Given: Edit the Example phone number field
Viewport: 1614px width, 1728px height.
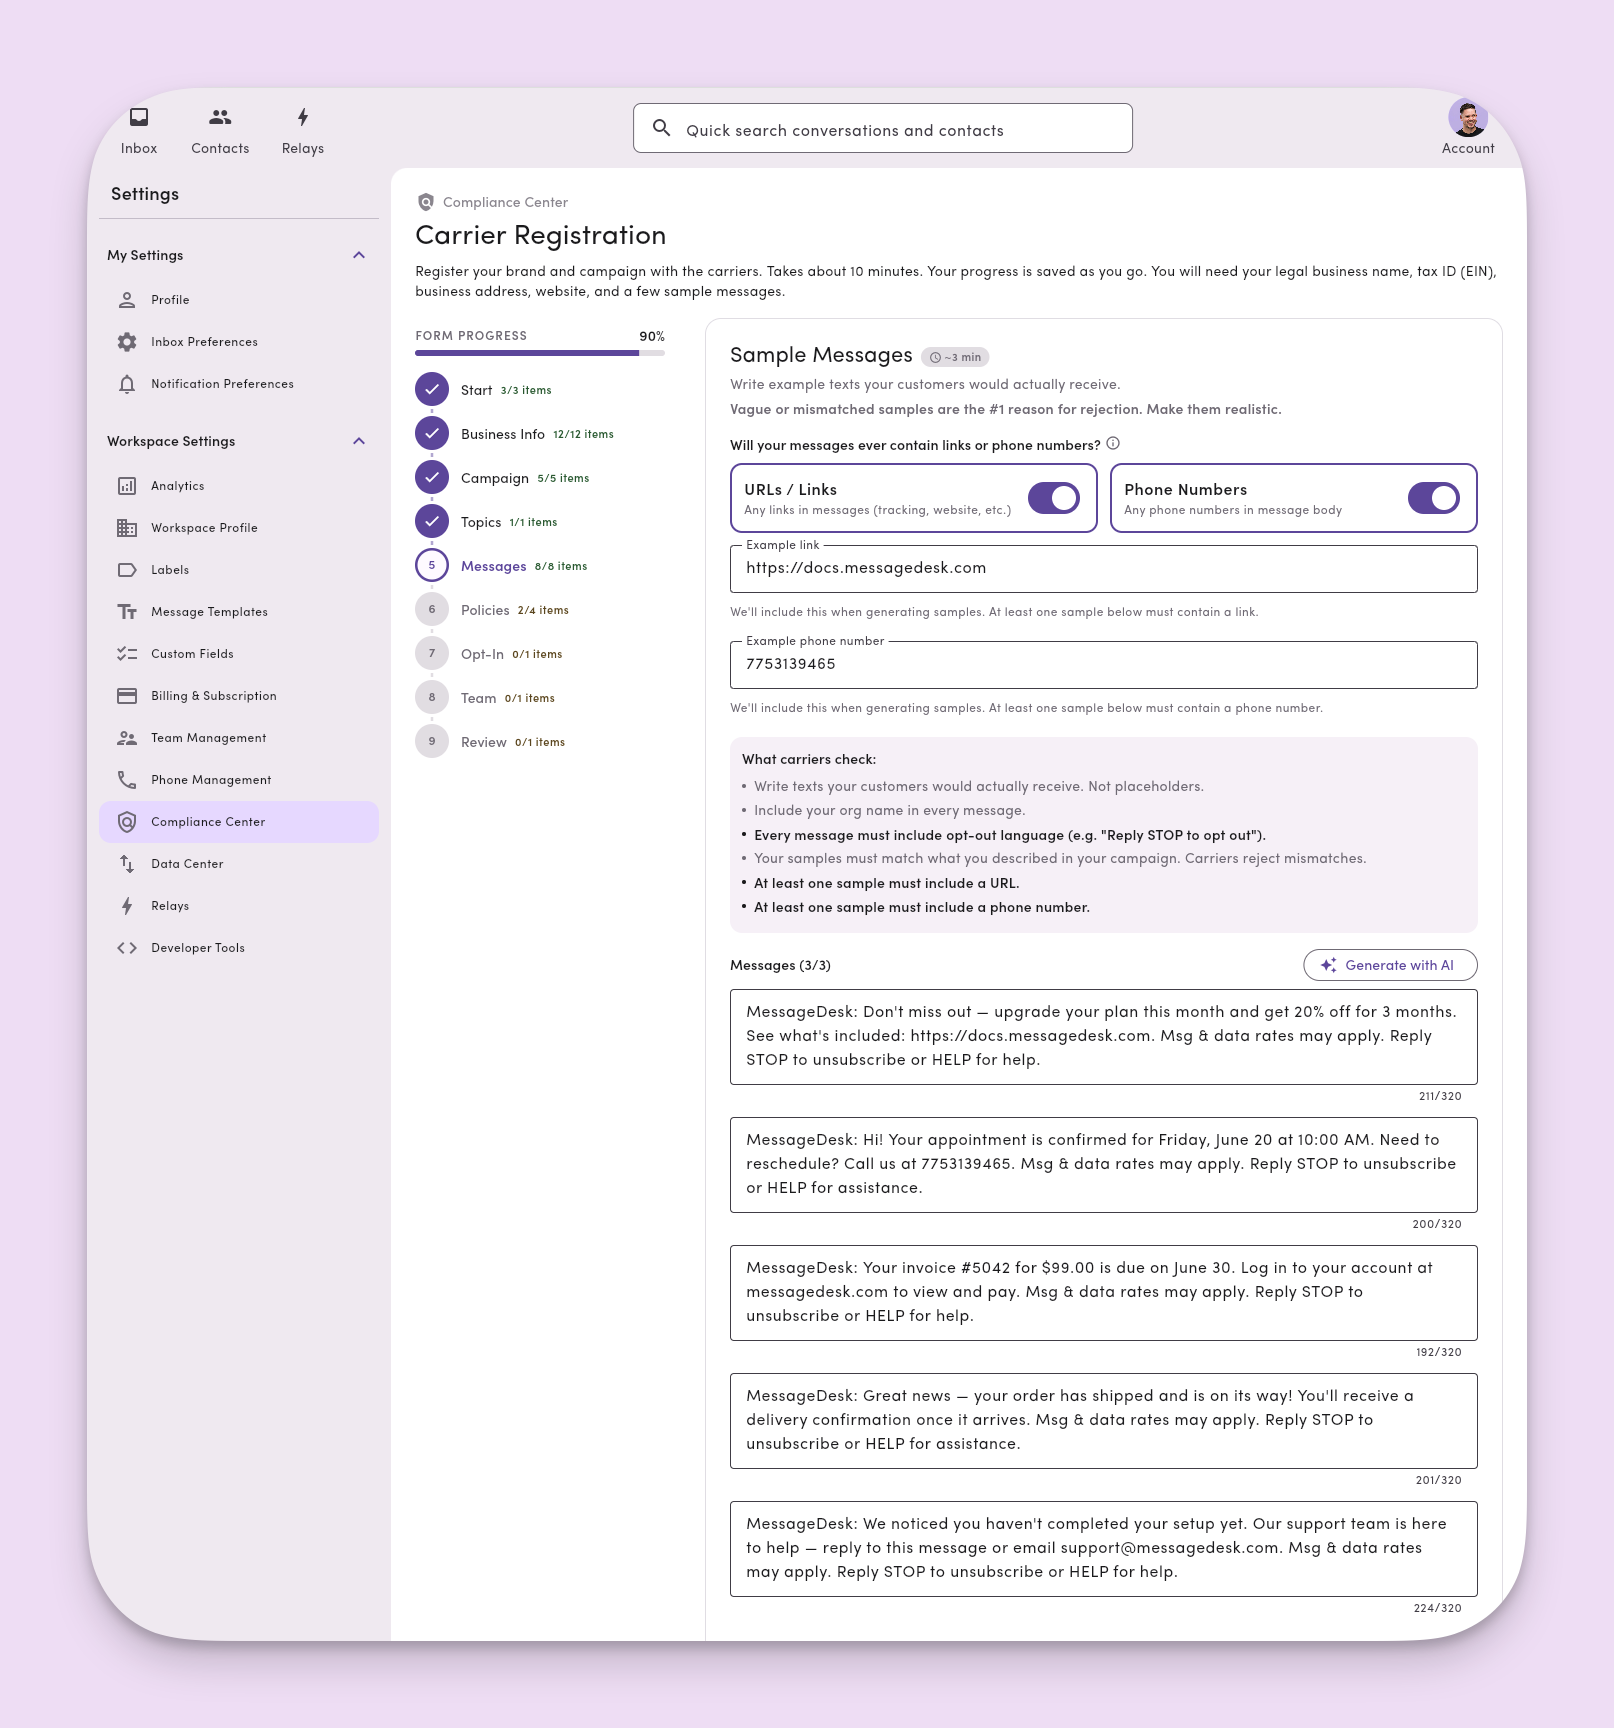Looking at the screenshot, I should [x=1104, y=665].
